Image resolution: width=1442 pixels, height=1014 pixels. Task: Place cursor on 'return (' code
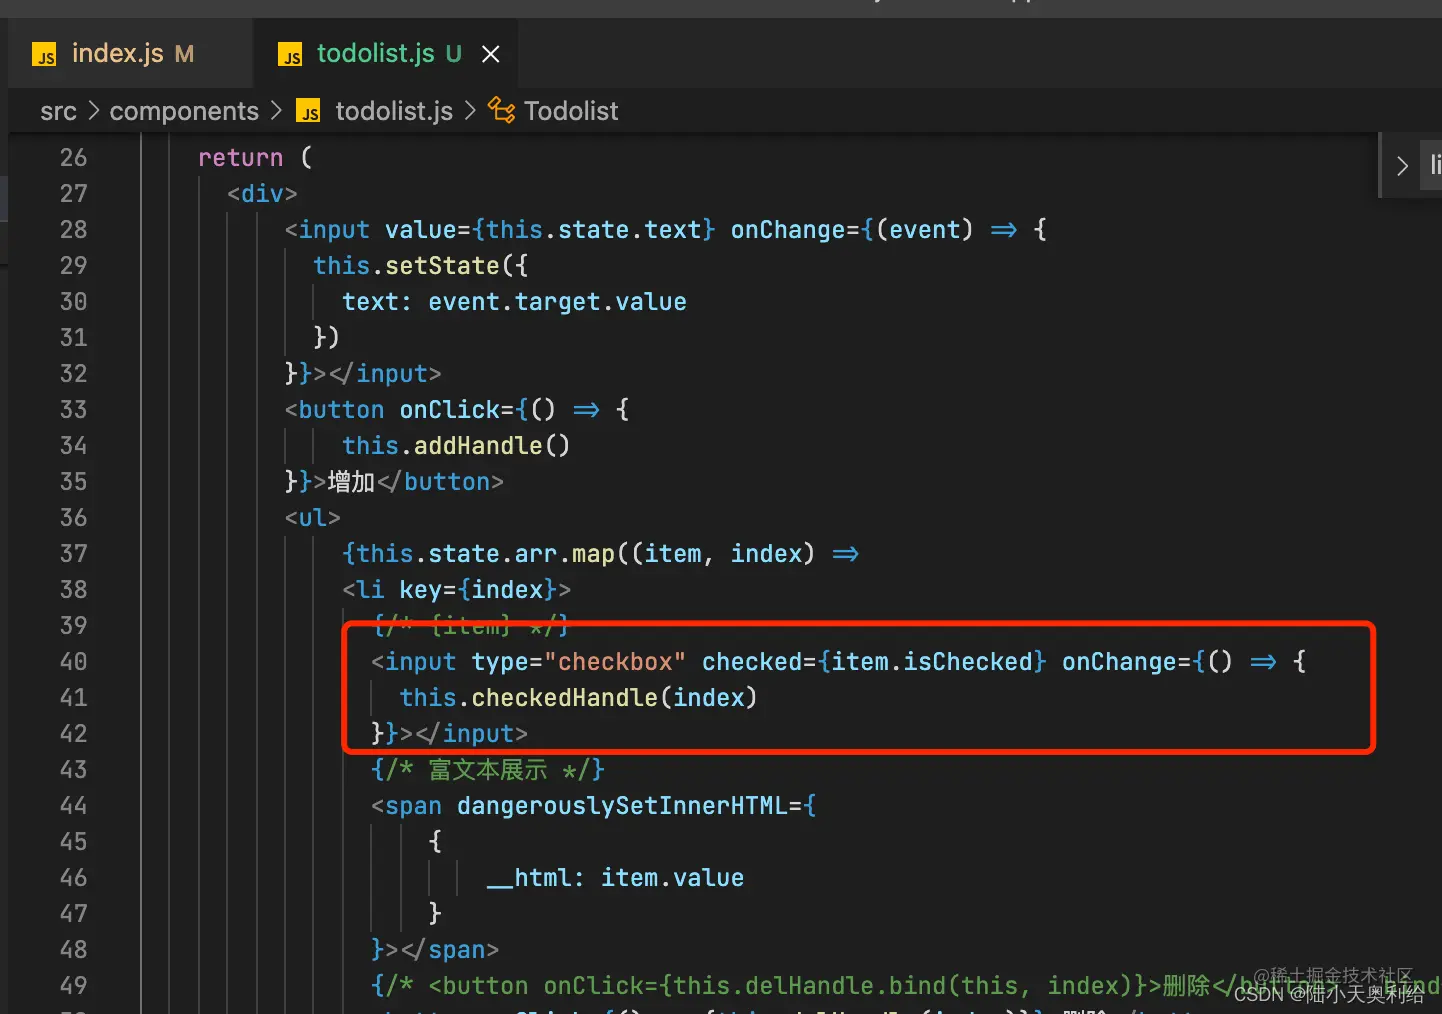255,158
